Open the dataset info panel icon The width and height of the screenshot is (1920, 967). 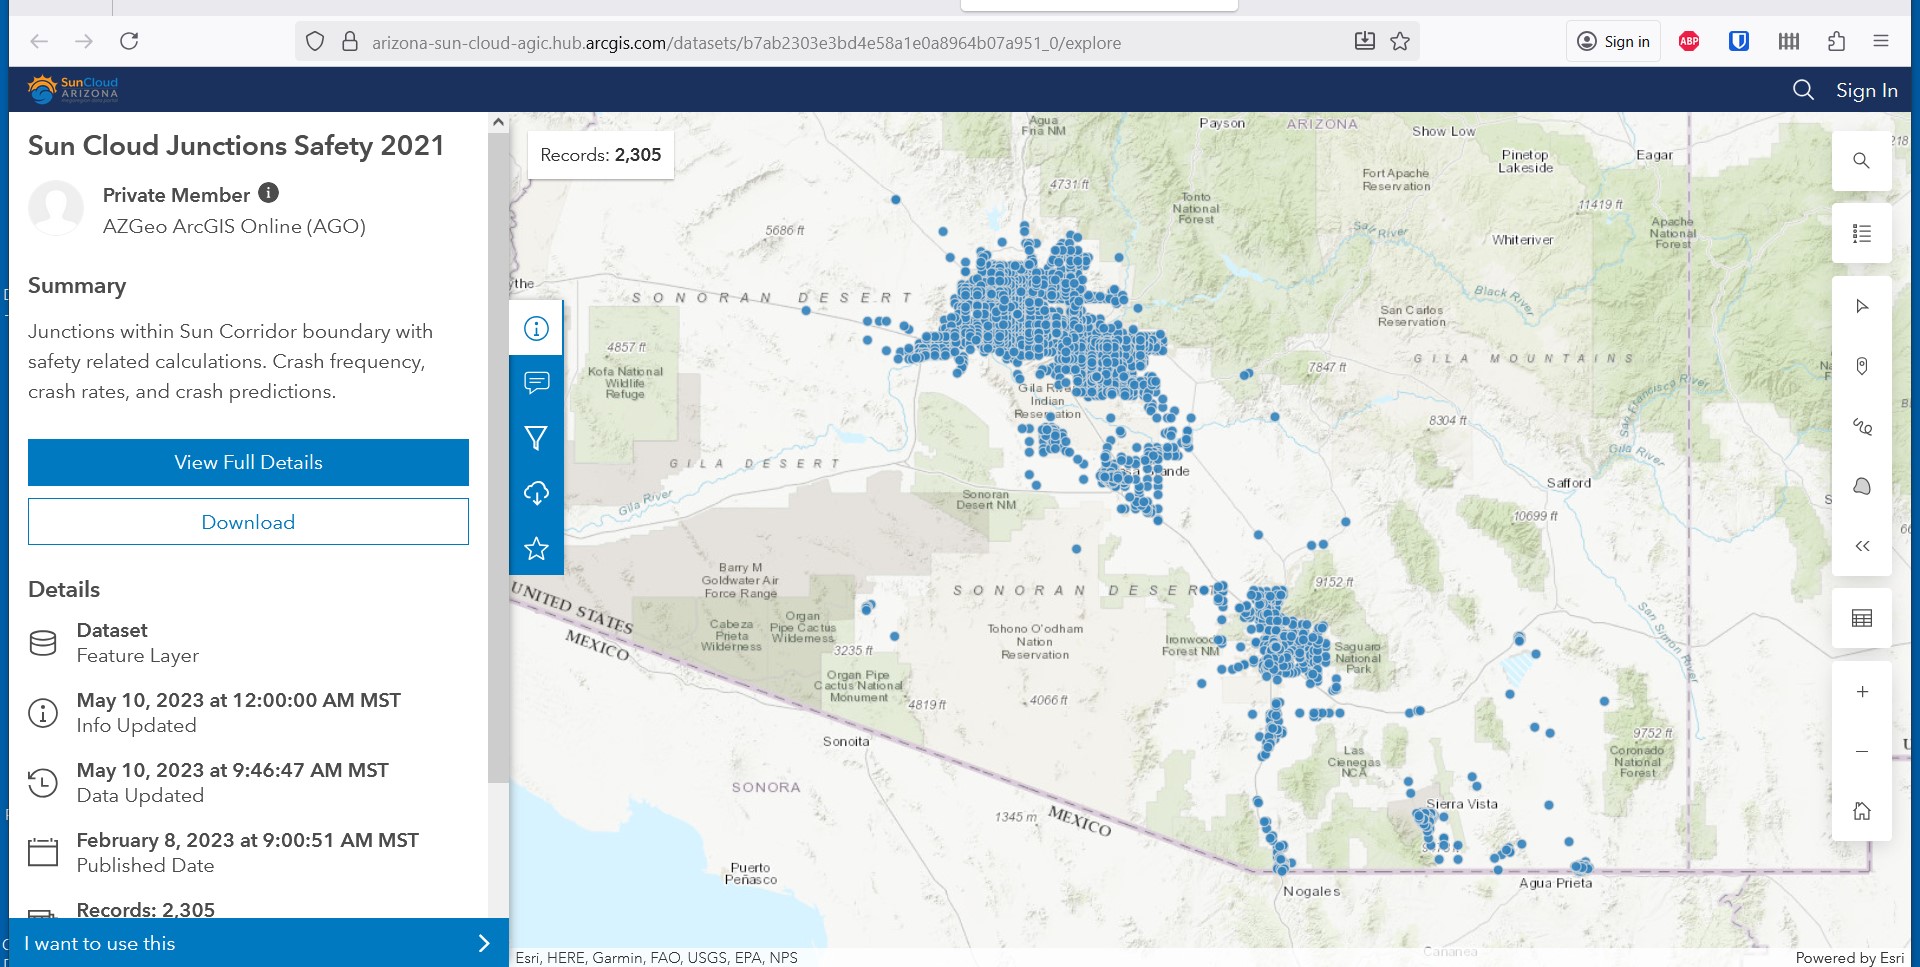[x=536, y=328]
